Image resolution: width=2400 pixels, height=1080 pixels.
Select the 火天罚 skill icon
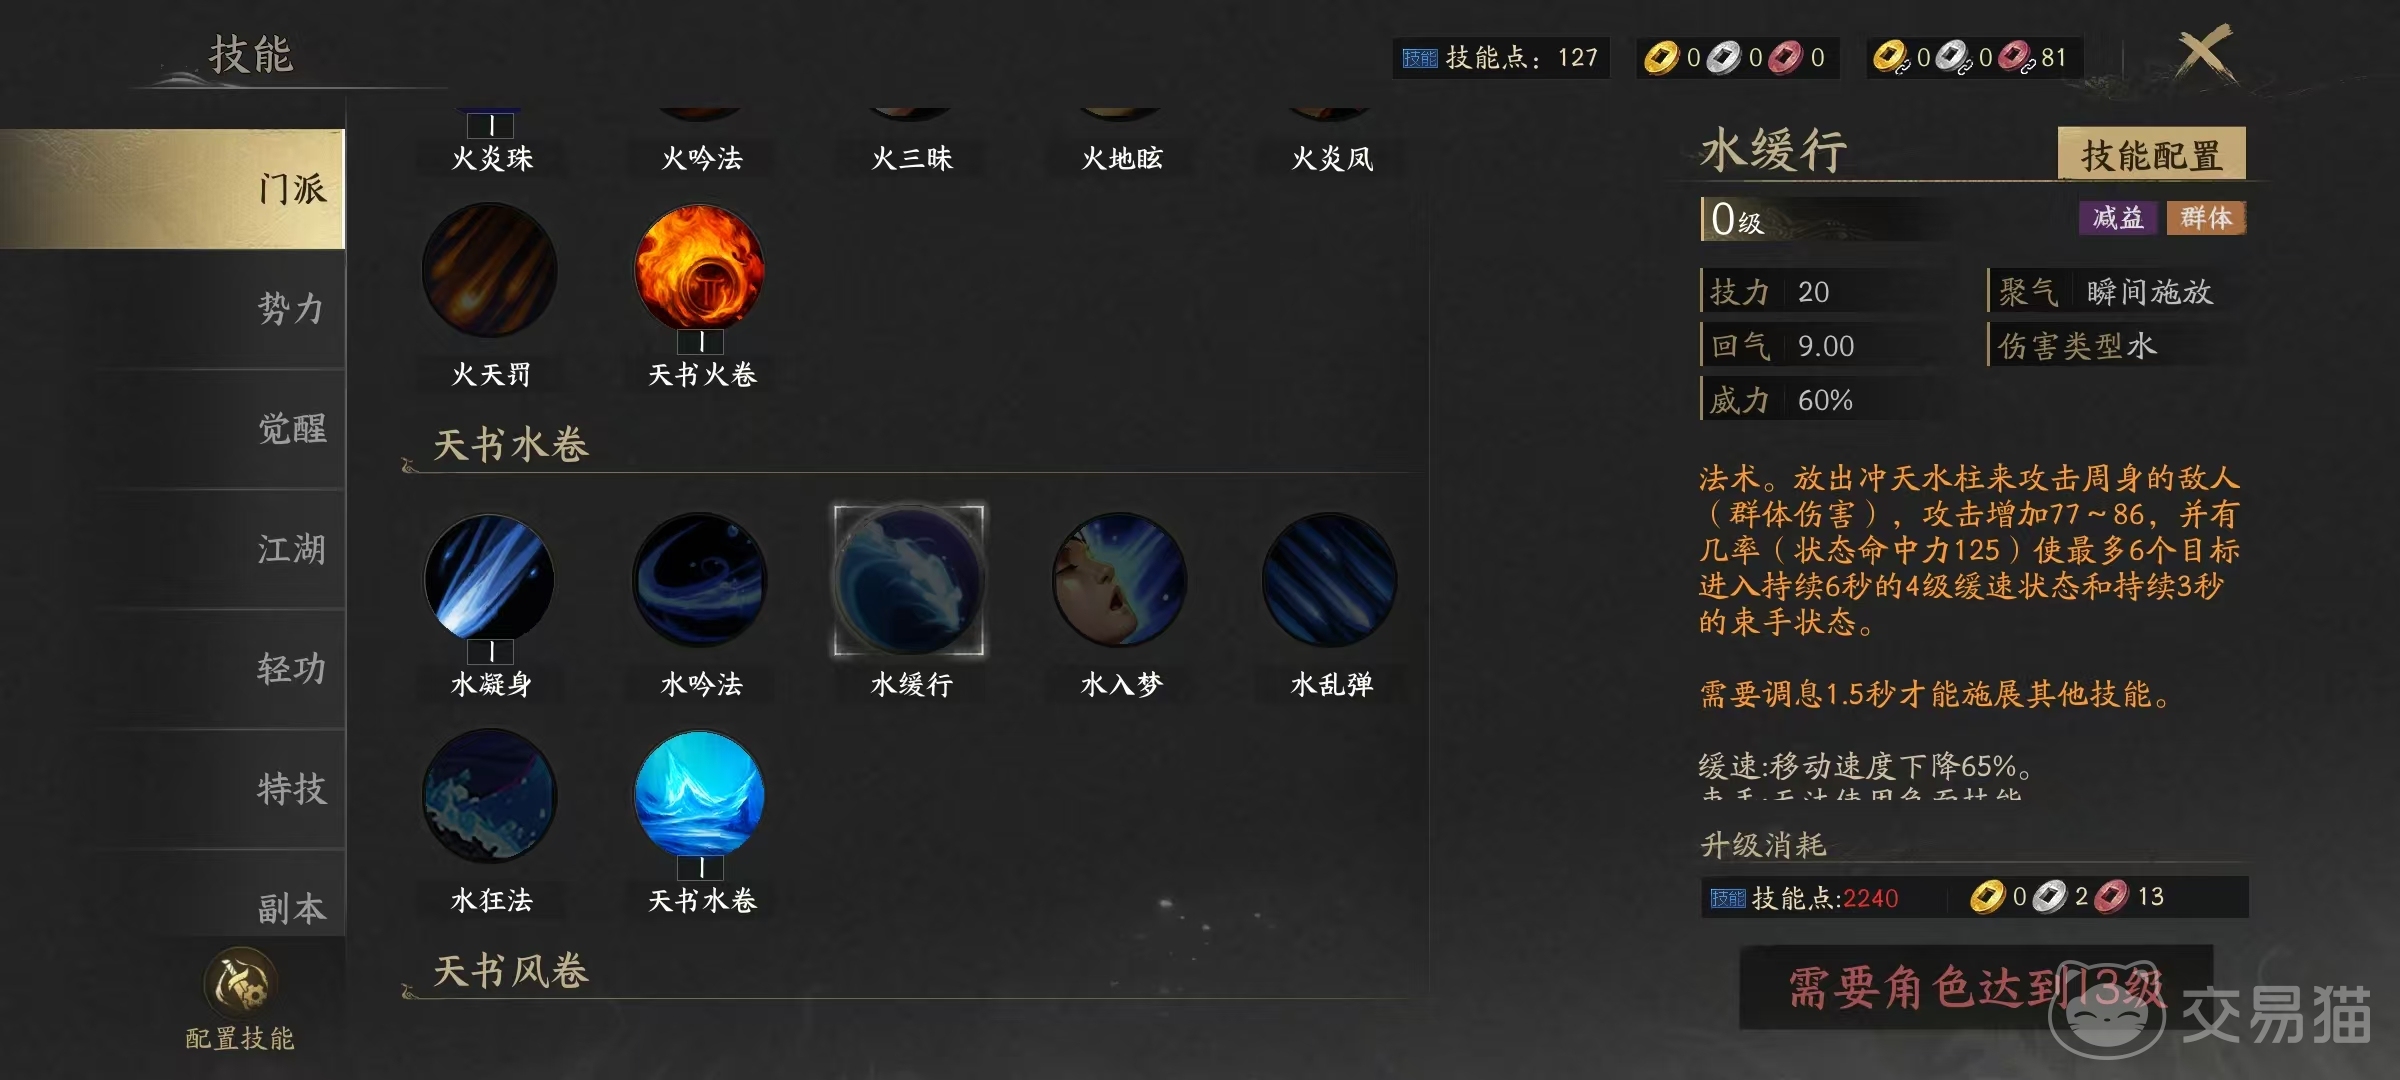pos(490,270)
